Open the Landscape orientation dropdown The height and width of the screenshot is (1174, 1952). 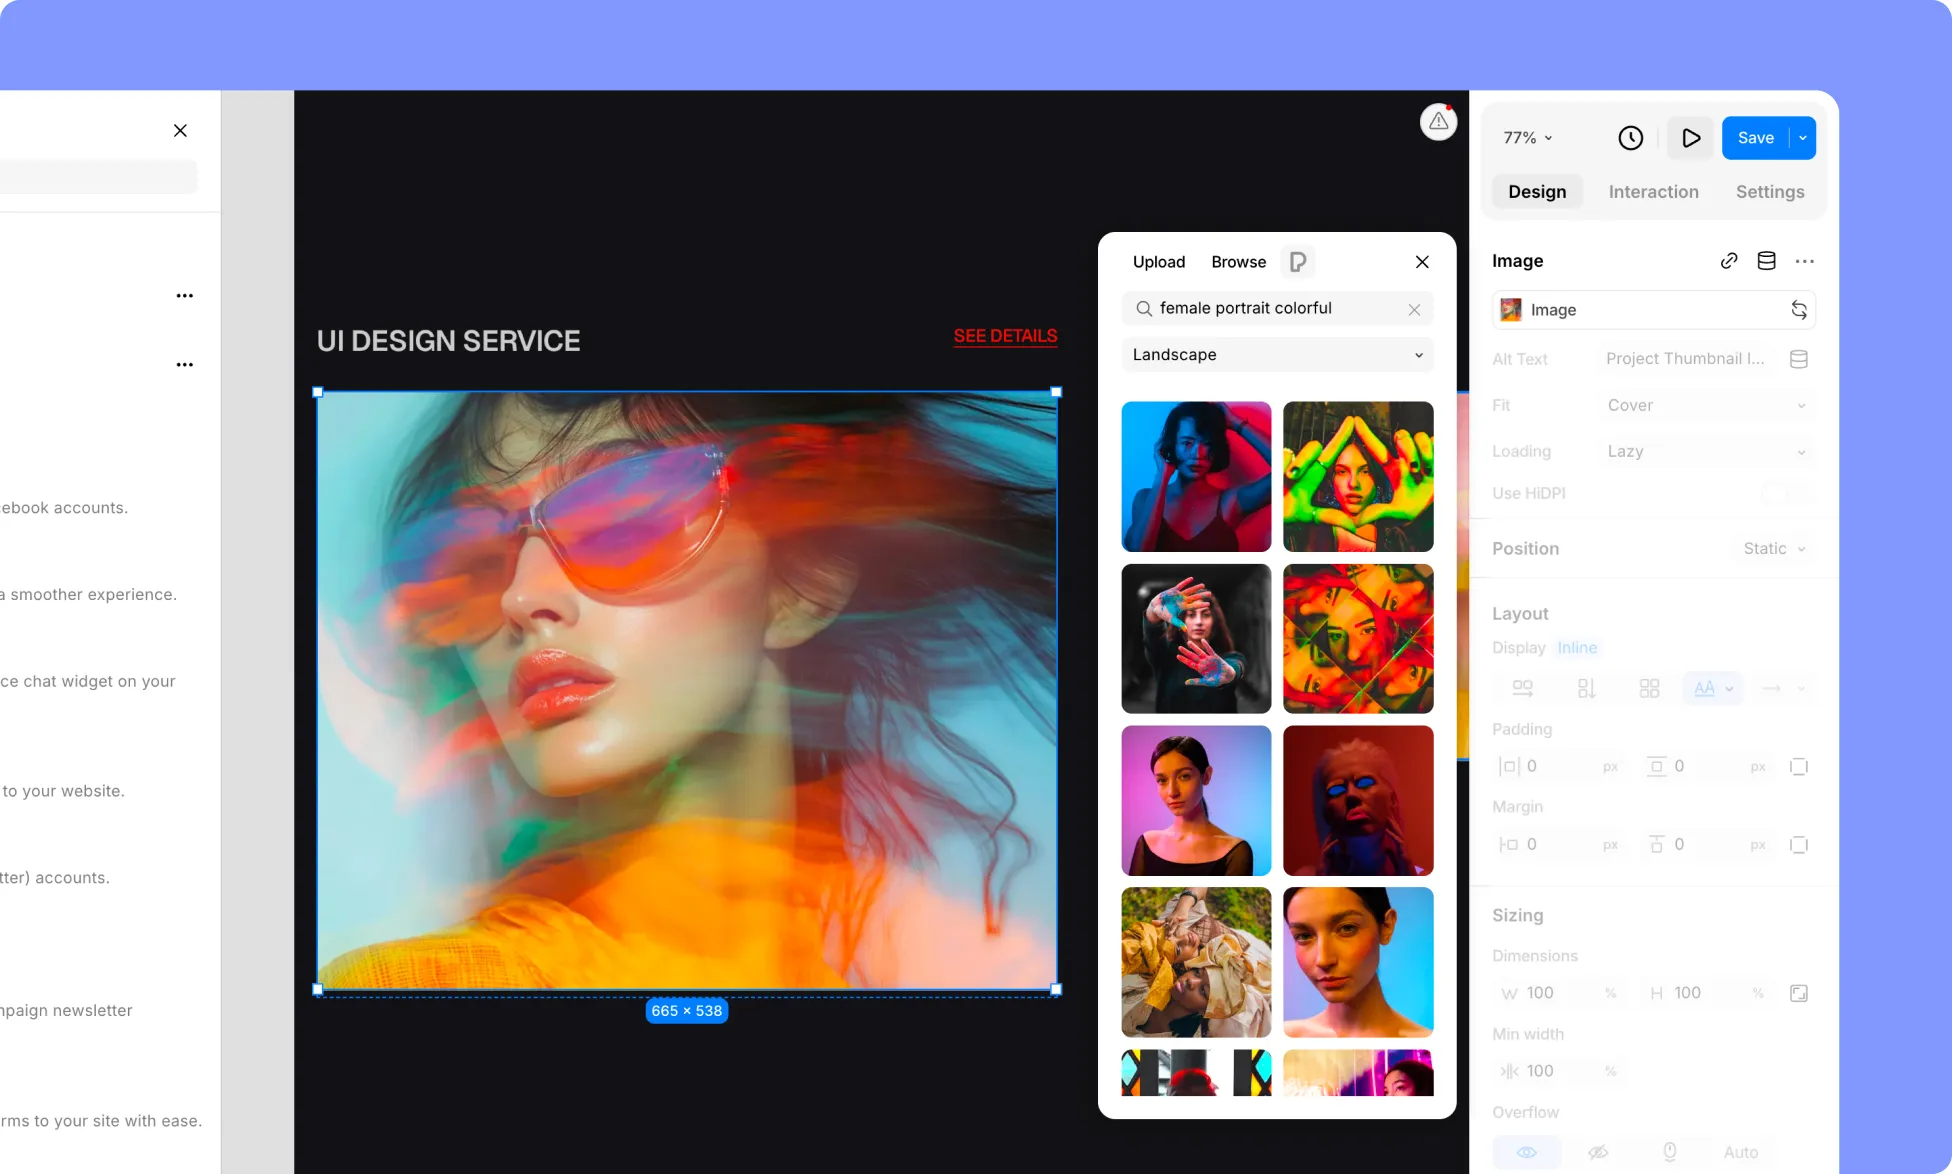click(x=1277, y=355)
